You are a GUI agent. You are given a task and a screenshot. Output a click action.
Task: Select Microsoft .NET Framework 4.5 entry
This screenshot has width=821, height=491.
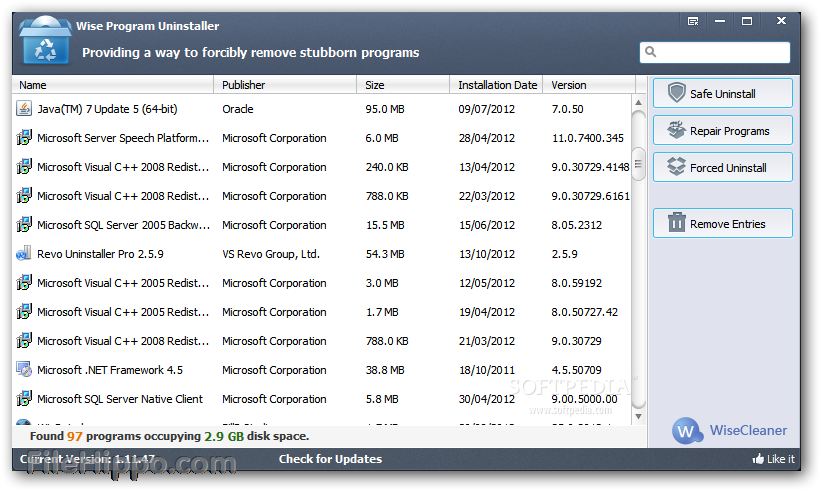pyautogui.click(x=322, y=370)
